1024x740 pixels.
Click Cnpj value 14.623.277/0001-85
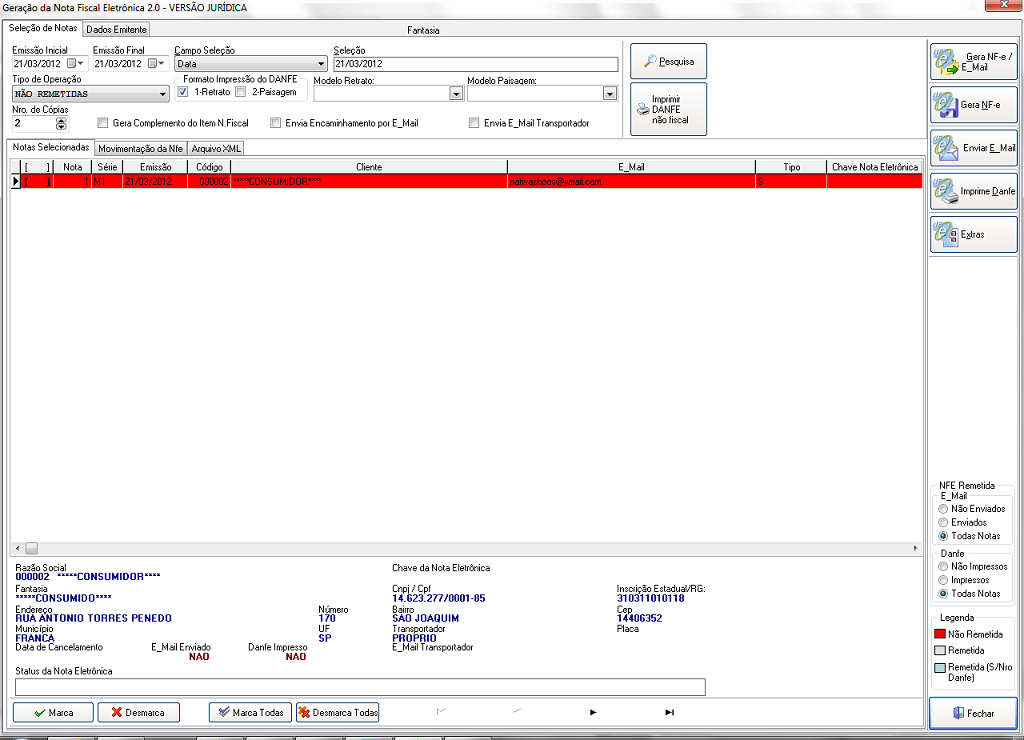(438, 598)
